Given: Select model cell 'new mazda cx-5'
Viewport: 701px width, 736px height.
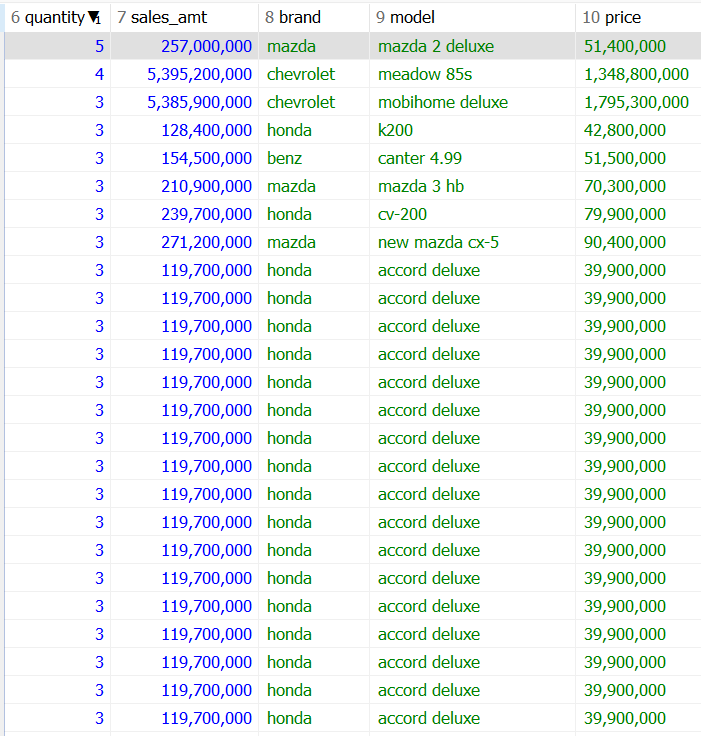Looking at the screenshot, I should (472, 242).
